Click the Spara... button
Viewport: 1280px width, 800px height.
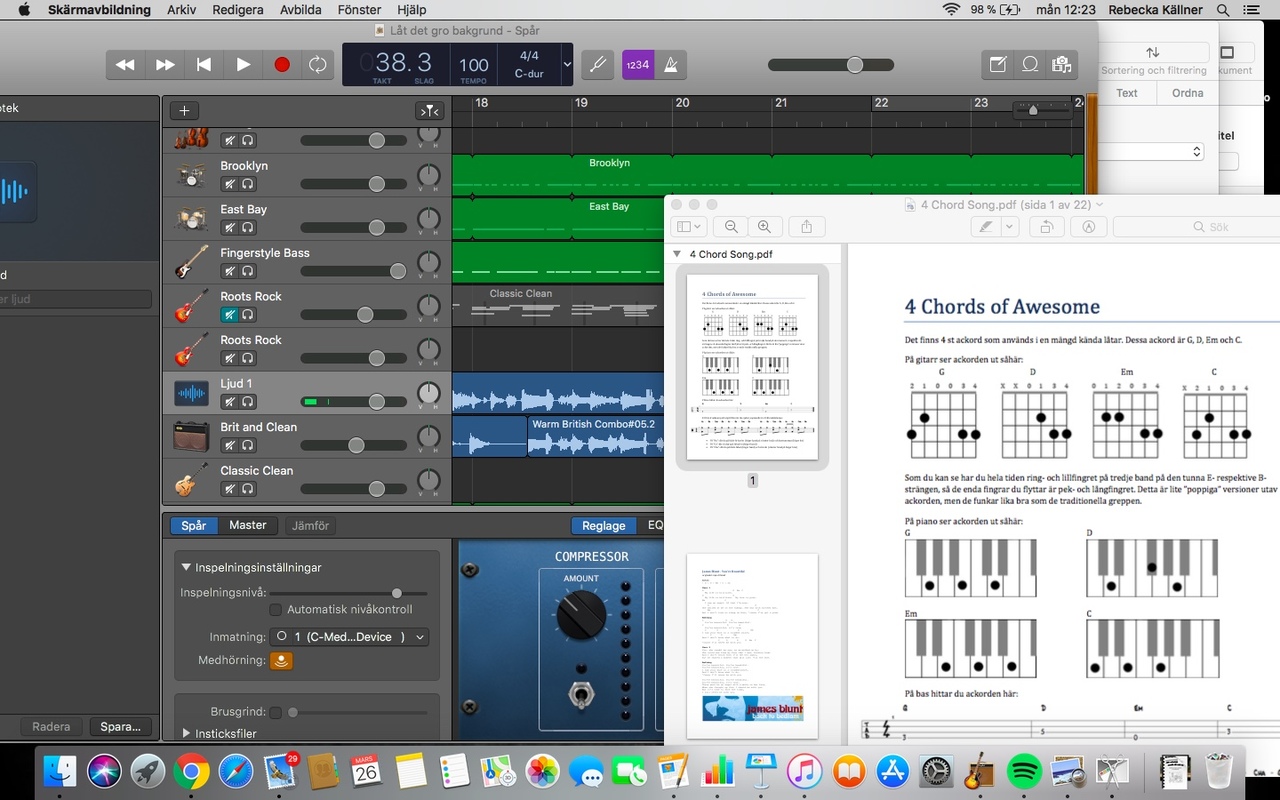coord(121,727)
